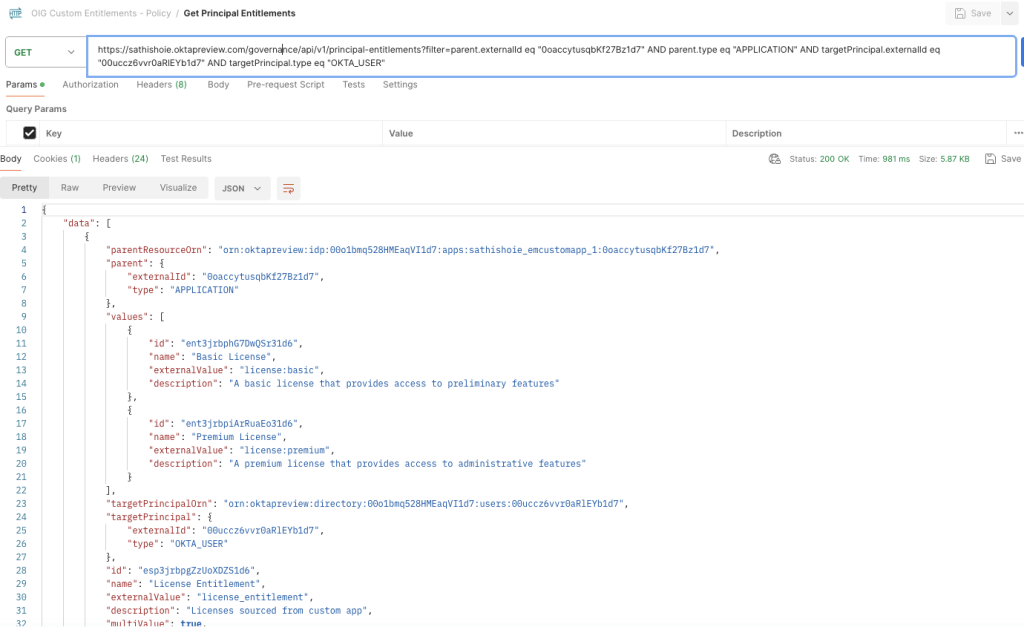The height and width of the screenshot is (627, 1024).
Task: Open the Tests tab
Action: (x=353, y=84)
